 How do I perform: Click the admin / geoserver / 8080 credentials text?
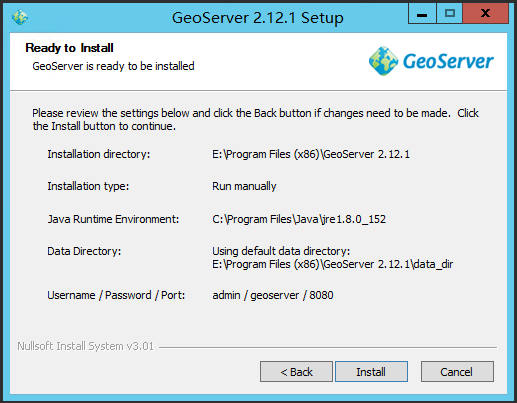[273, 295]
